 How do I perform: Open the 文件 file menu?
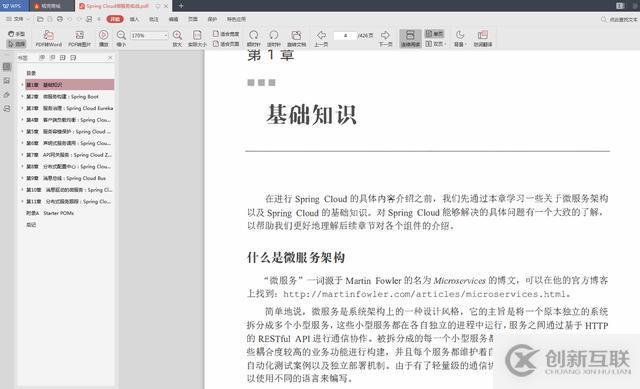point(18,19)
